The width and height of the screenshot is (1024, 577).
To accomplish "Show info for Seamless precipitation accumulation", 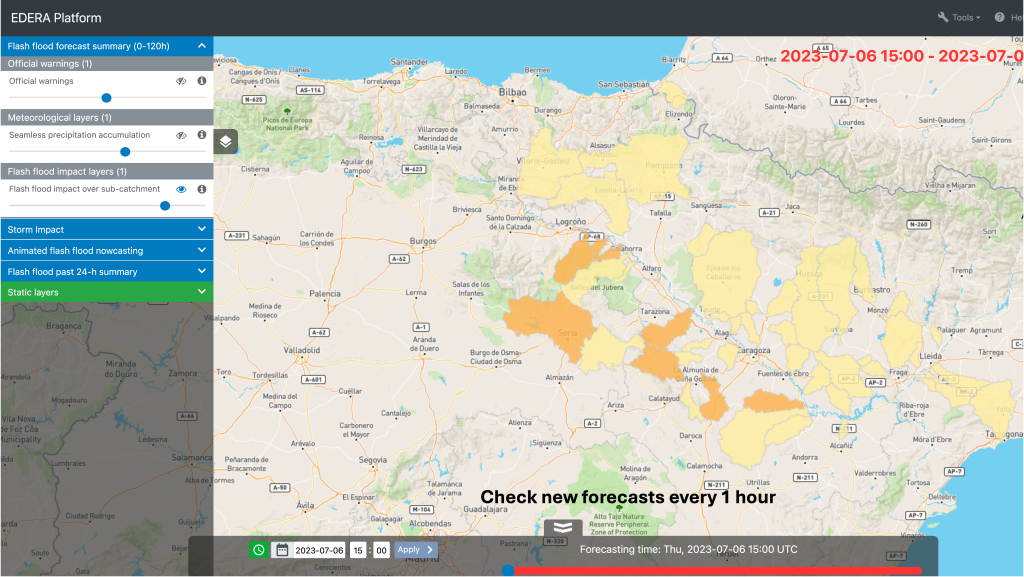I will 201,135.
